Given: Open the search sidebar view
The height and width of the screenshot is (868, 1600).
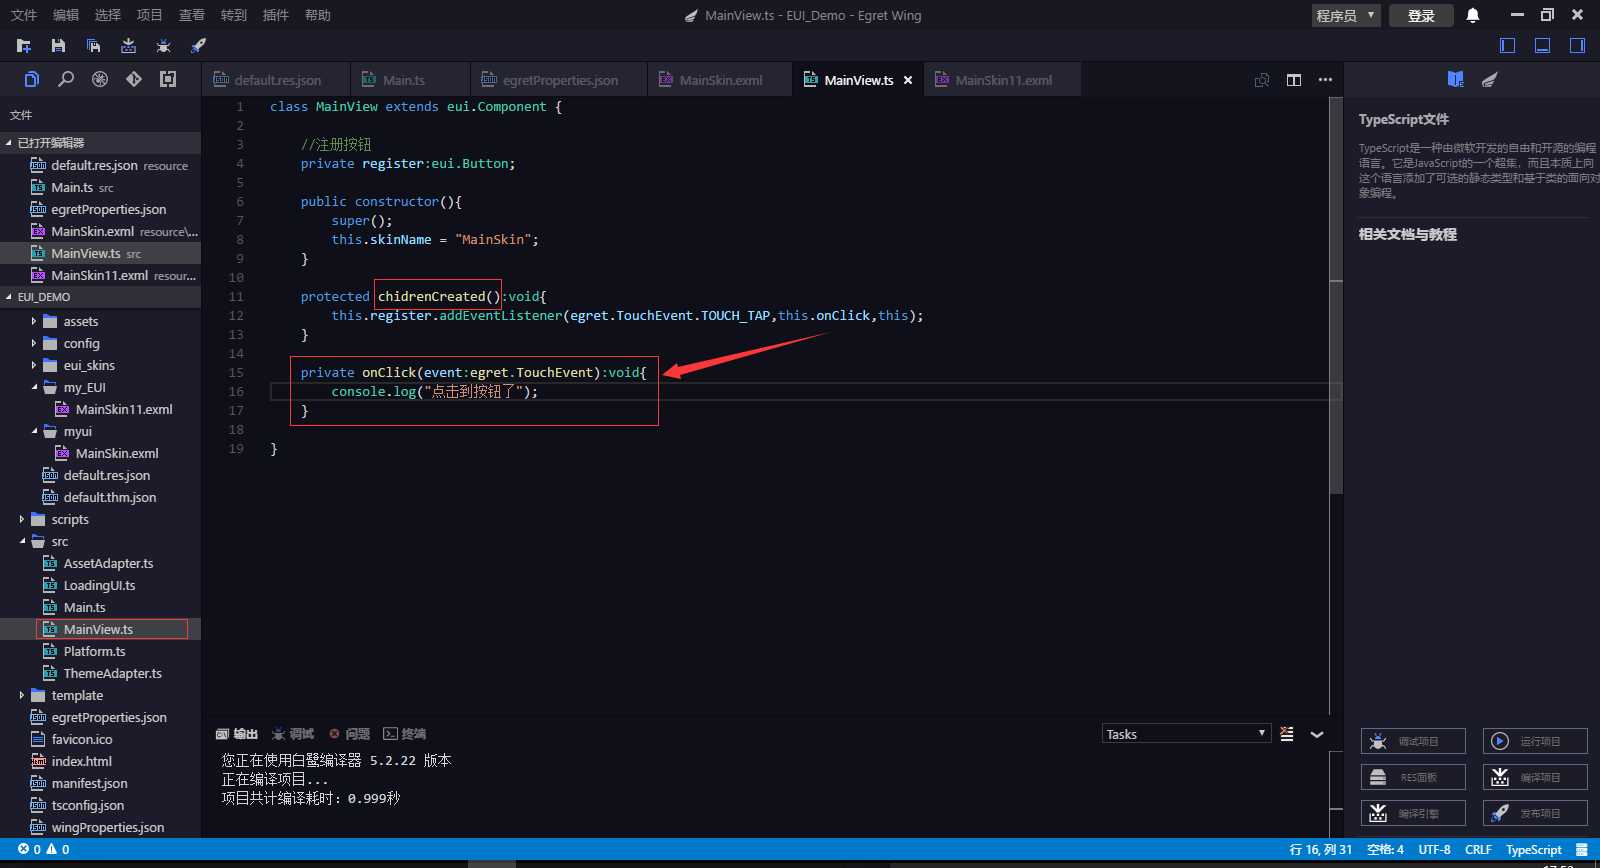Looking at the screenshot, I should (x=66, y=79).
